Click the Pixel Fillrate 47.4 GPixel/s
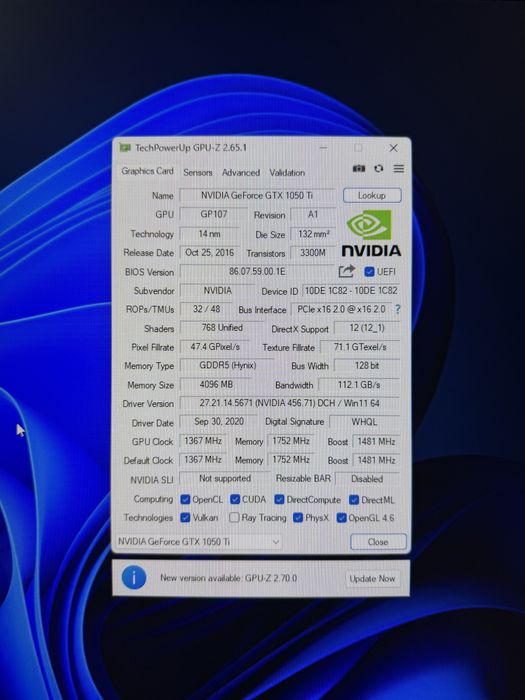Screen dimensions: 525x700 [215, 346]
